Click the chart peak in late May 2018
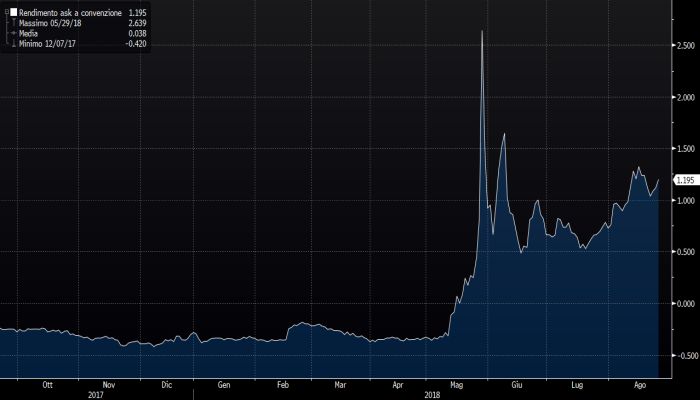Screen dimensions: 700x400 pos(482,32)
